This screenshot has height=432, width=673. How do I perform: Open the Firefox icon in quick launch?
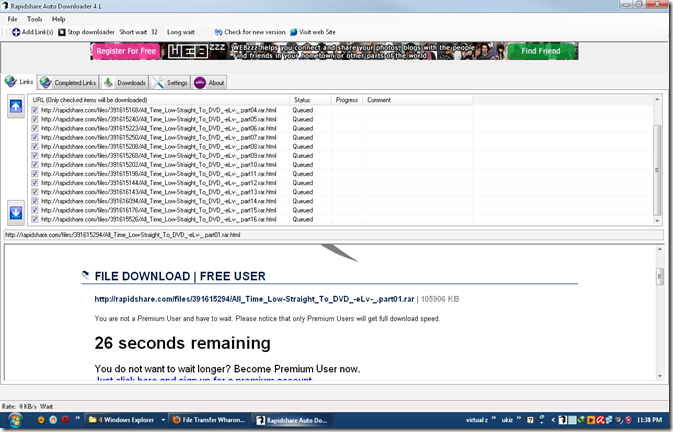[x=53, y=420]
